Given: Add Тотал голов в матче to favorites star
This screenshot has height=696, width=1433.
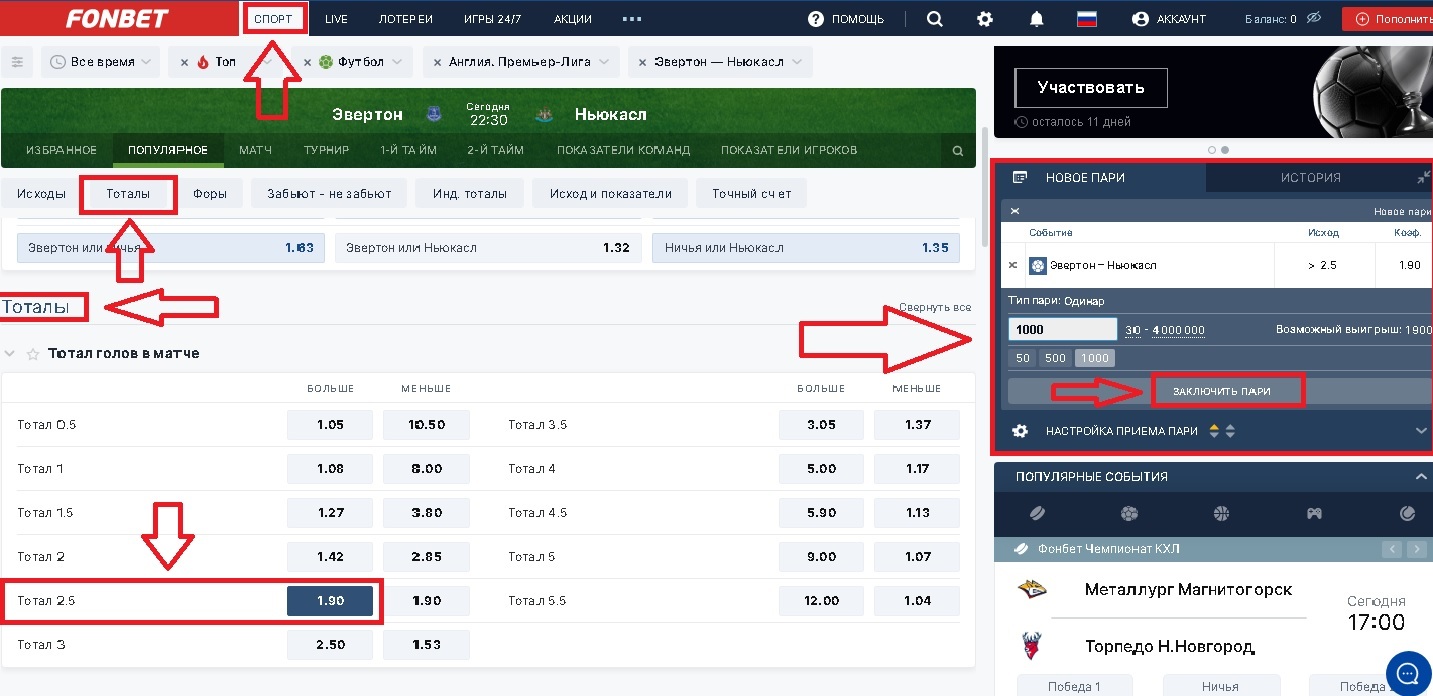Looking at the screenshot, I should click(32, 354).
